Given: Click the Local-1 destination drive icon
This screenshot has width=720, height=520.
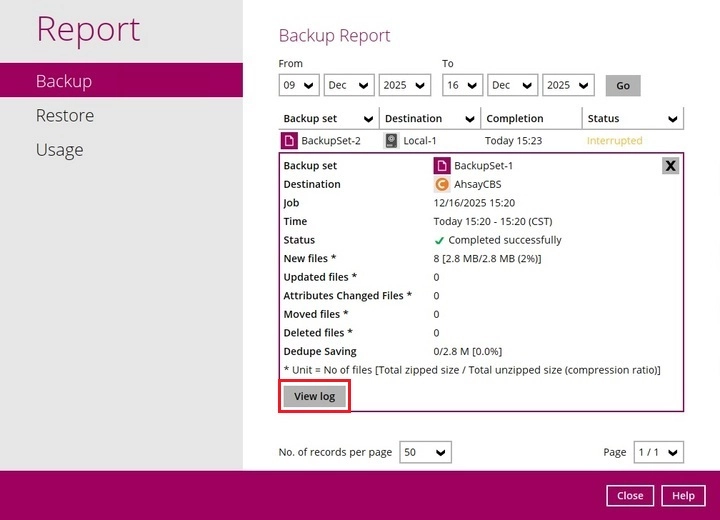Looking at the screenshot, I should [x=391, y=141].
